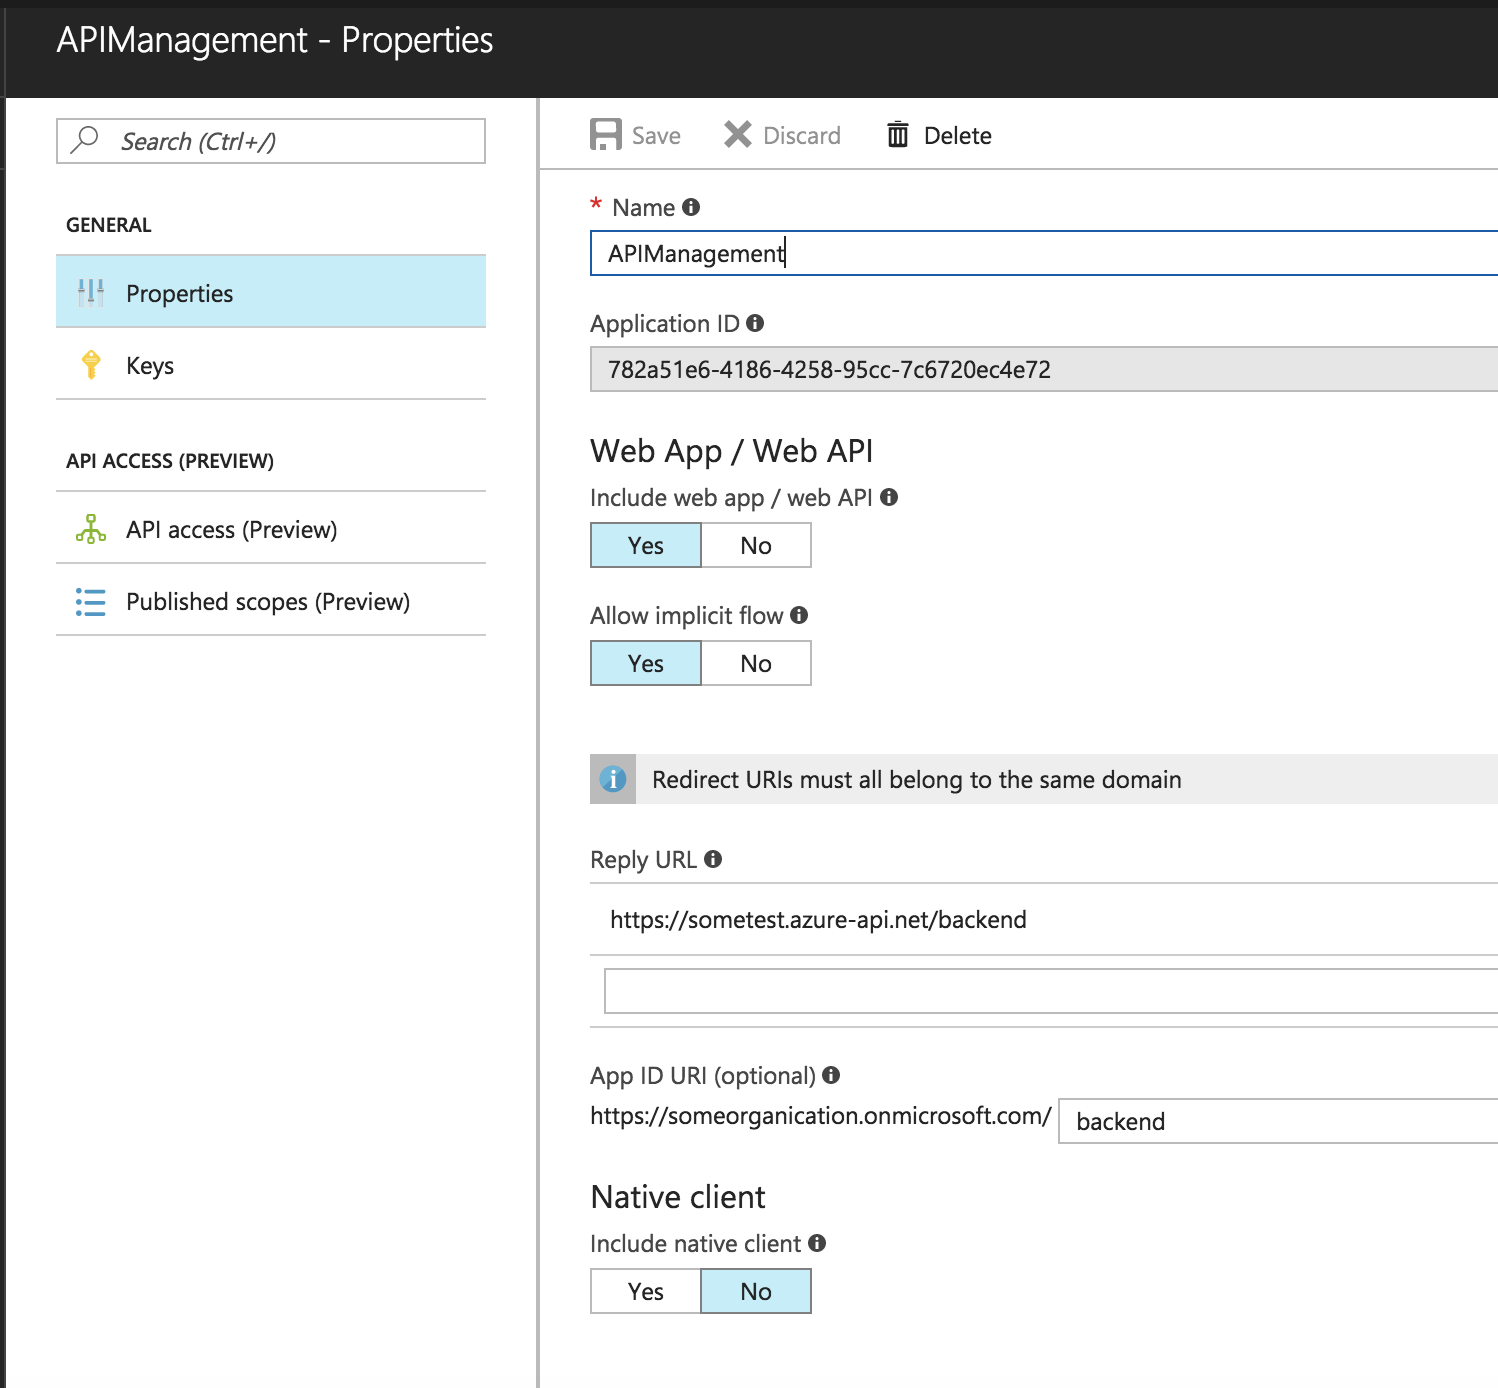Focus the Search (Ctrl+/) box
The height and width of the screenshot is (1388, 1498).
271,141
